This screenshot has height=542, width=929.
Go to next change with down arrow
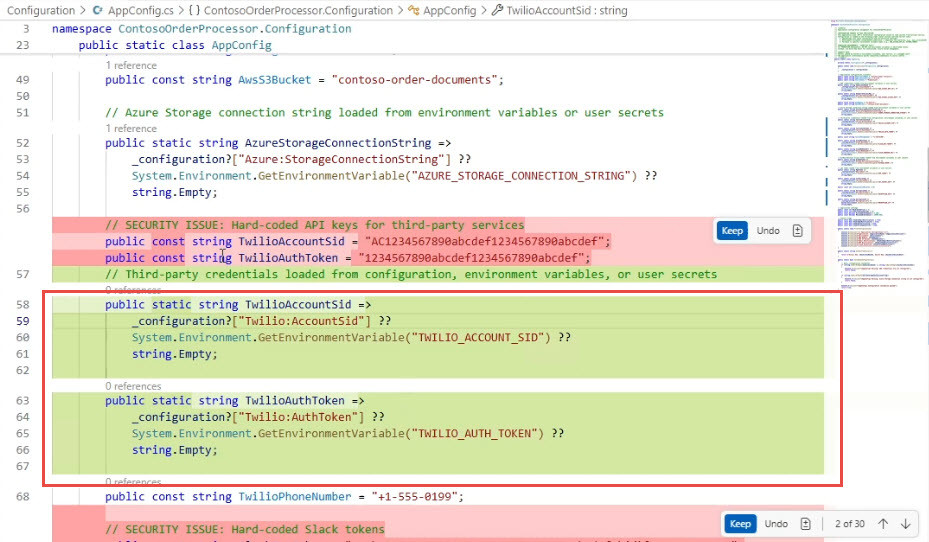[906, 524]
